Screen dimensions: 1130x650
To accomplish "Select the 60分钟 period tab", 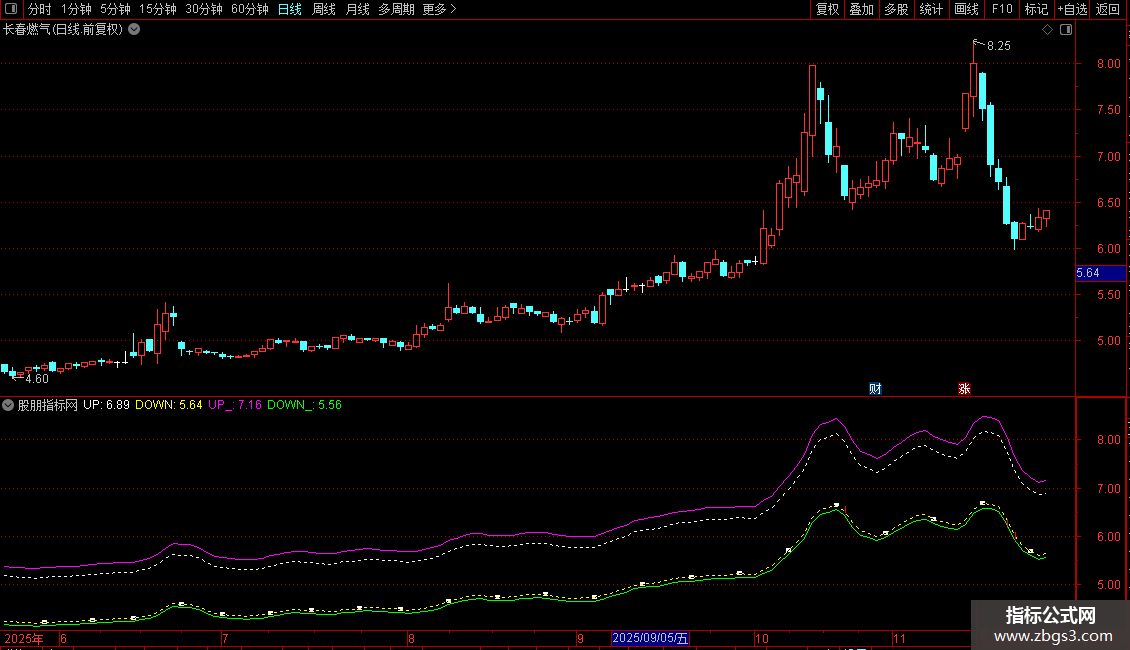I will (249, 9).
